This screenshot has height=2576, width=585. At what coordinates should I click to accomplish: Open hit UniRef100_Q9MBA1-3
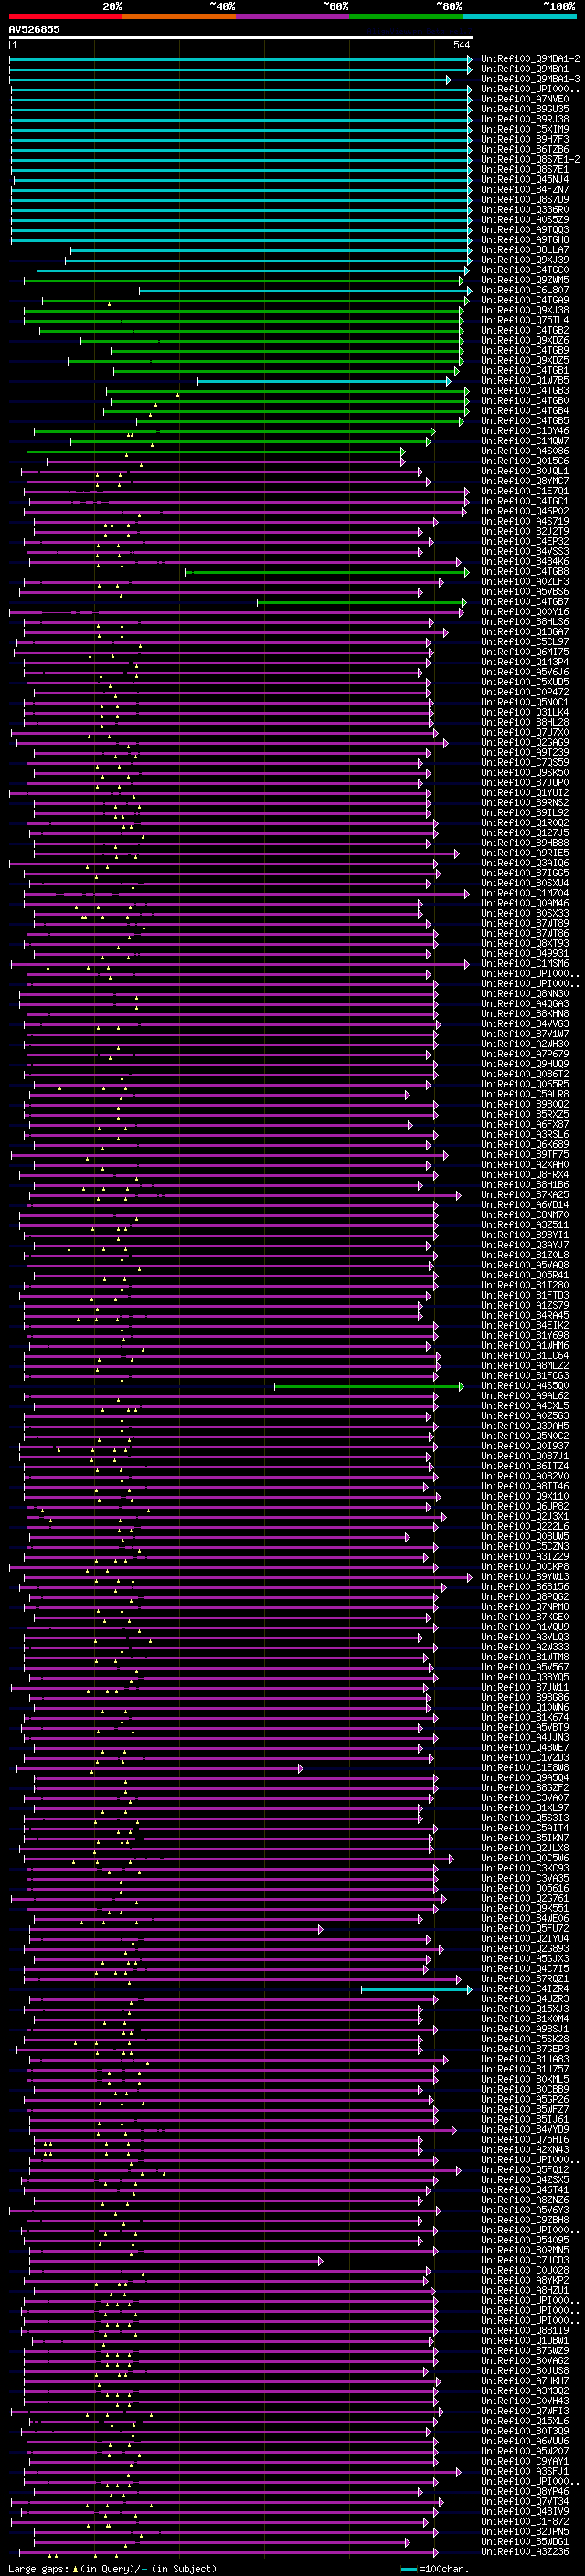click(530, 79)
